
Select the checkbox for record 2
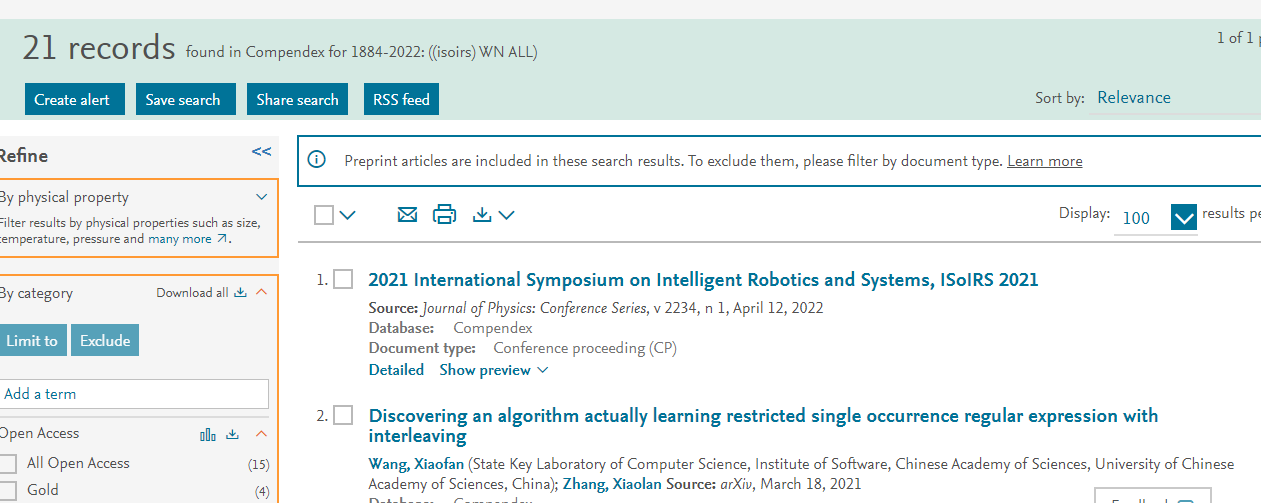pyautogui.click(x=343, y=415)
